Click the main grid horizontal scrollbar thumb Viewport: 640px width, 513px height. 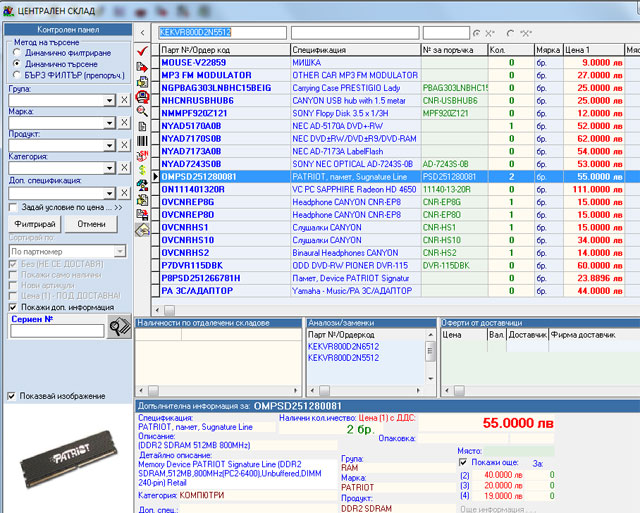169,311
